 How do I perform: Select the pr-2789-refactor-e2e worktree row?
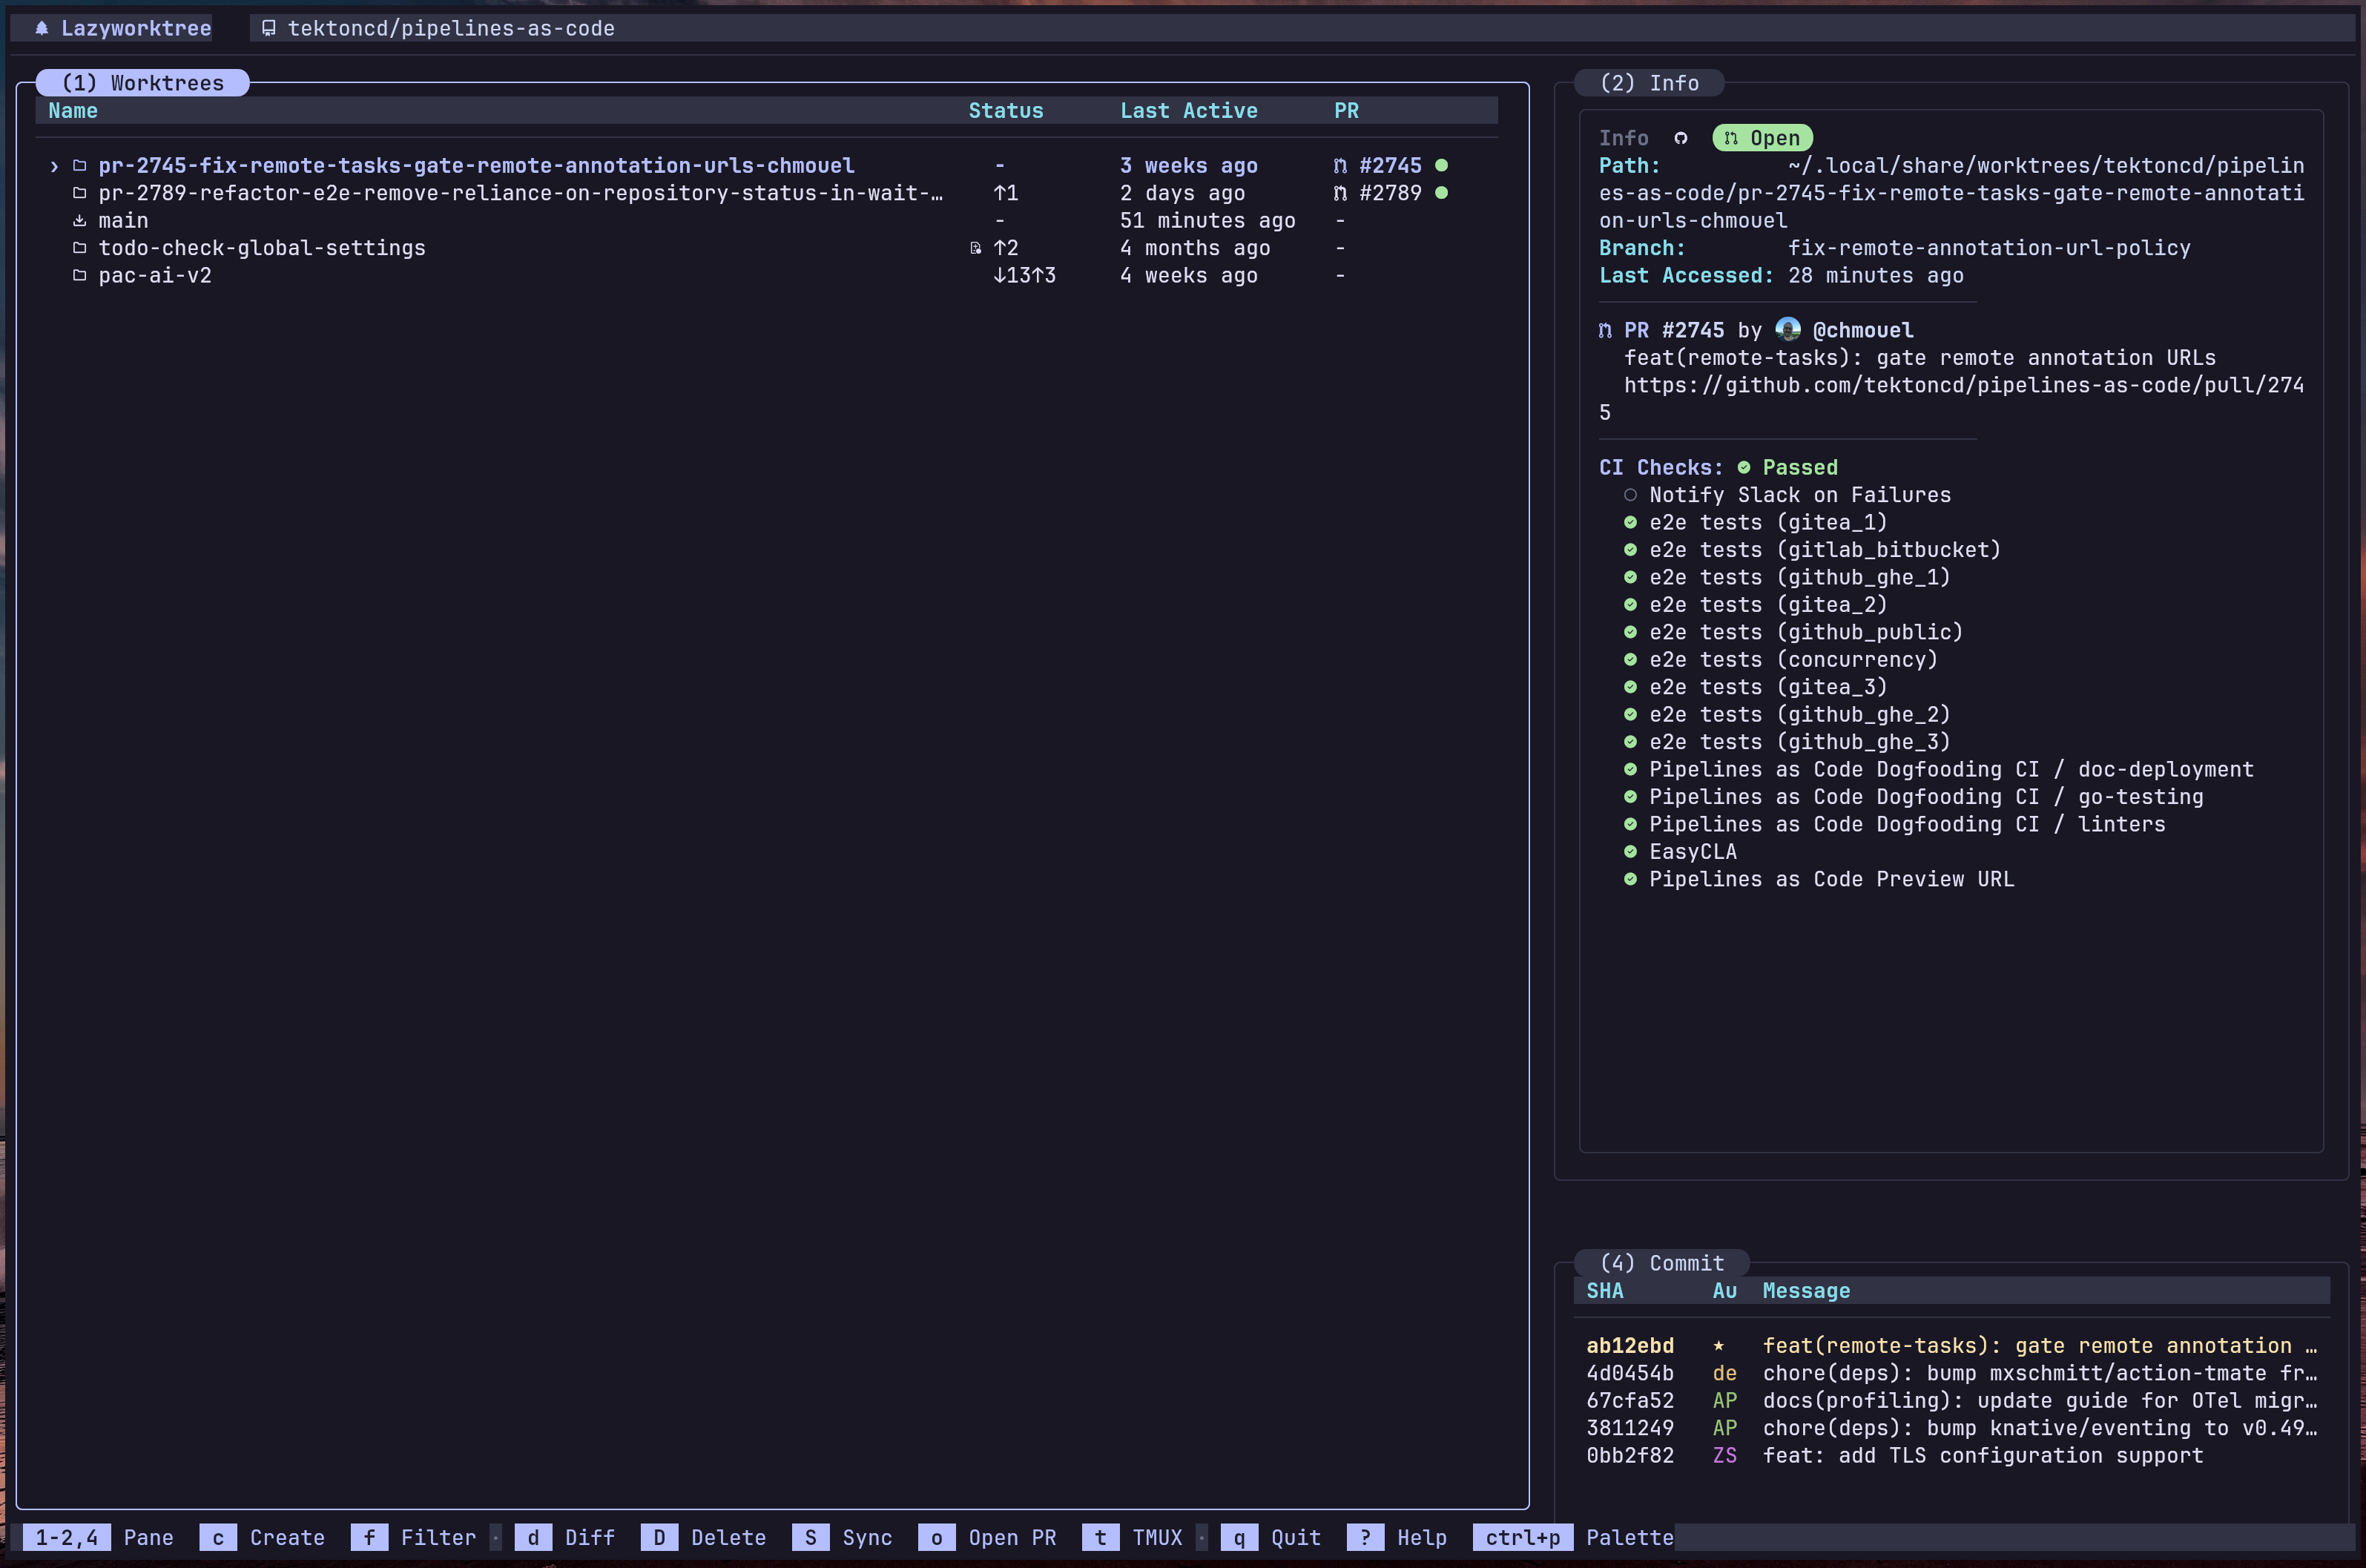pyautogui.click(x=767, y=193)
